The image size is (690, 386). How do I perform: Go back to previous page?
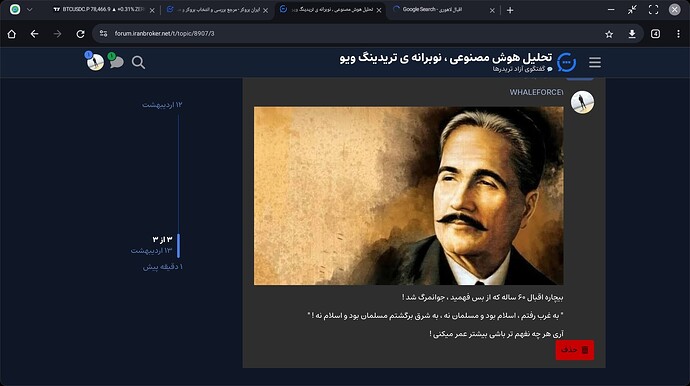34,34
